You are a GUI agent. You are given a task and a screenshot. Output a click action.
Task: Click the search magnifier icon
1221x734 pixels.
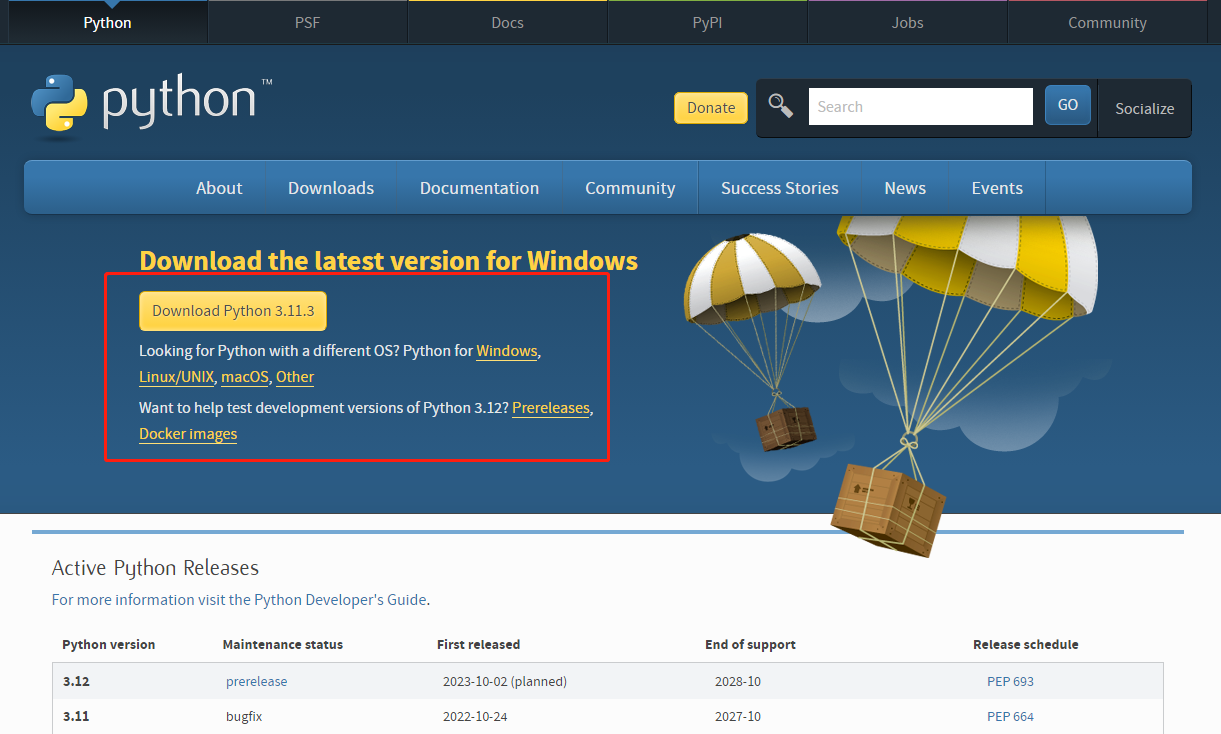pyautogui.click(x=781, y=104)
